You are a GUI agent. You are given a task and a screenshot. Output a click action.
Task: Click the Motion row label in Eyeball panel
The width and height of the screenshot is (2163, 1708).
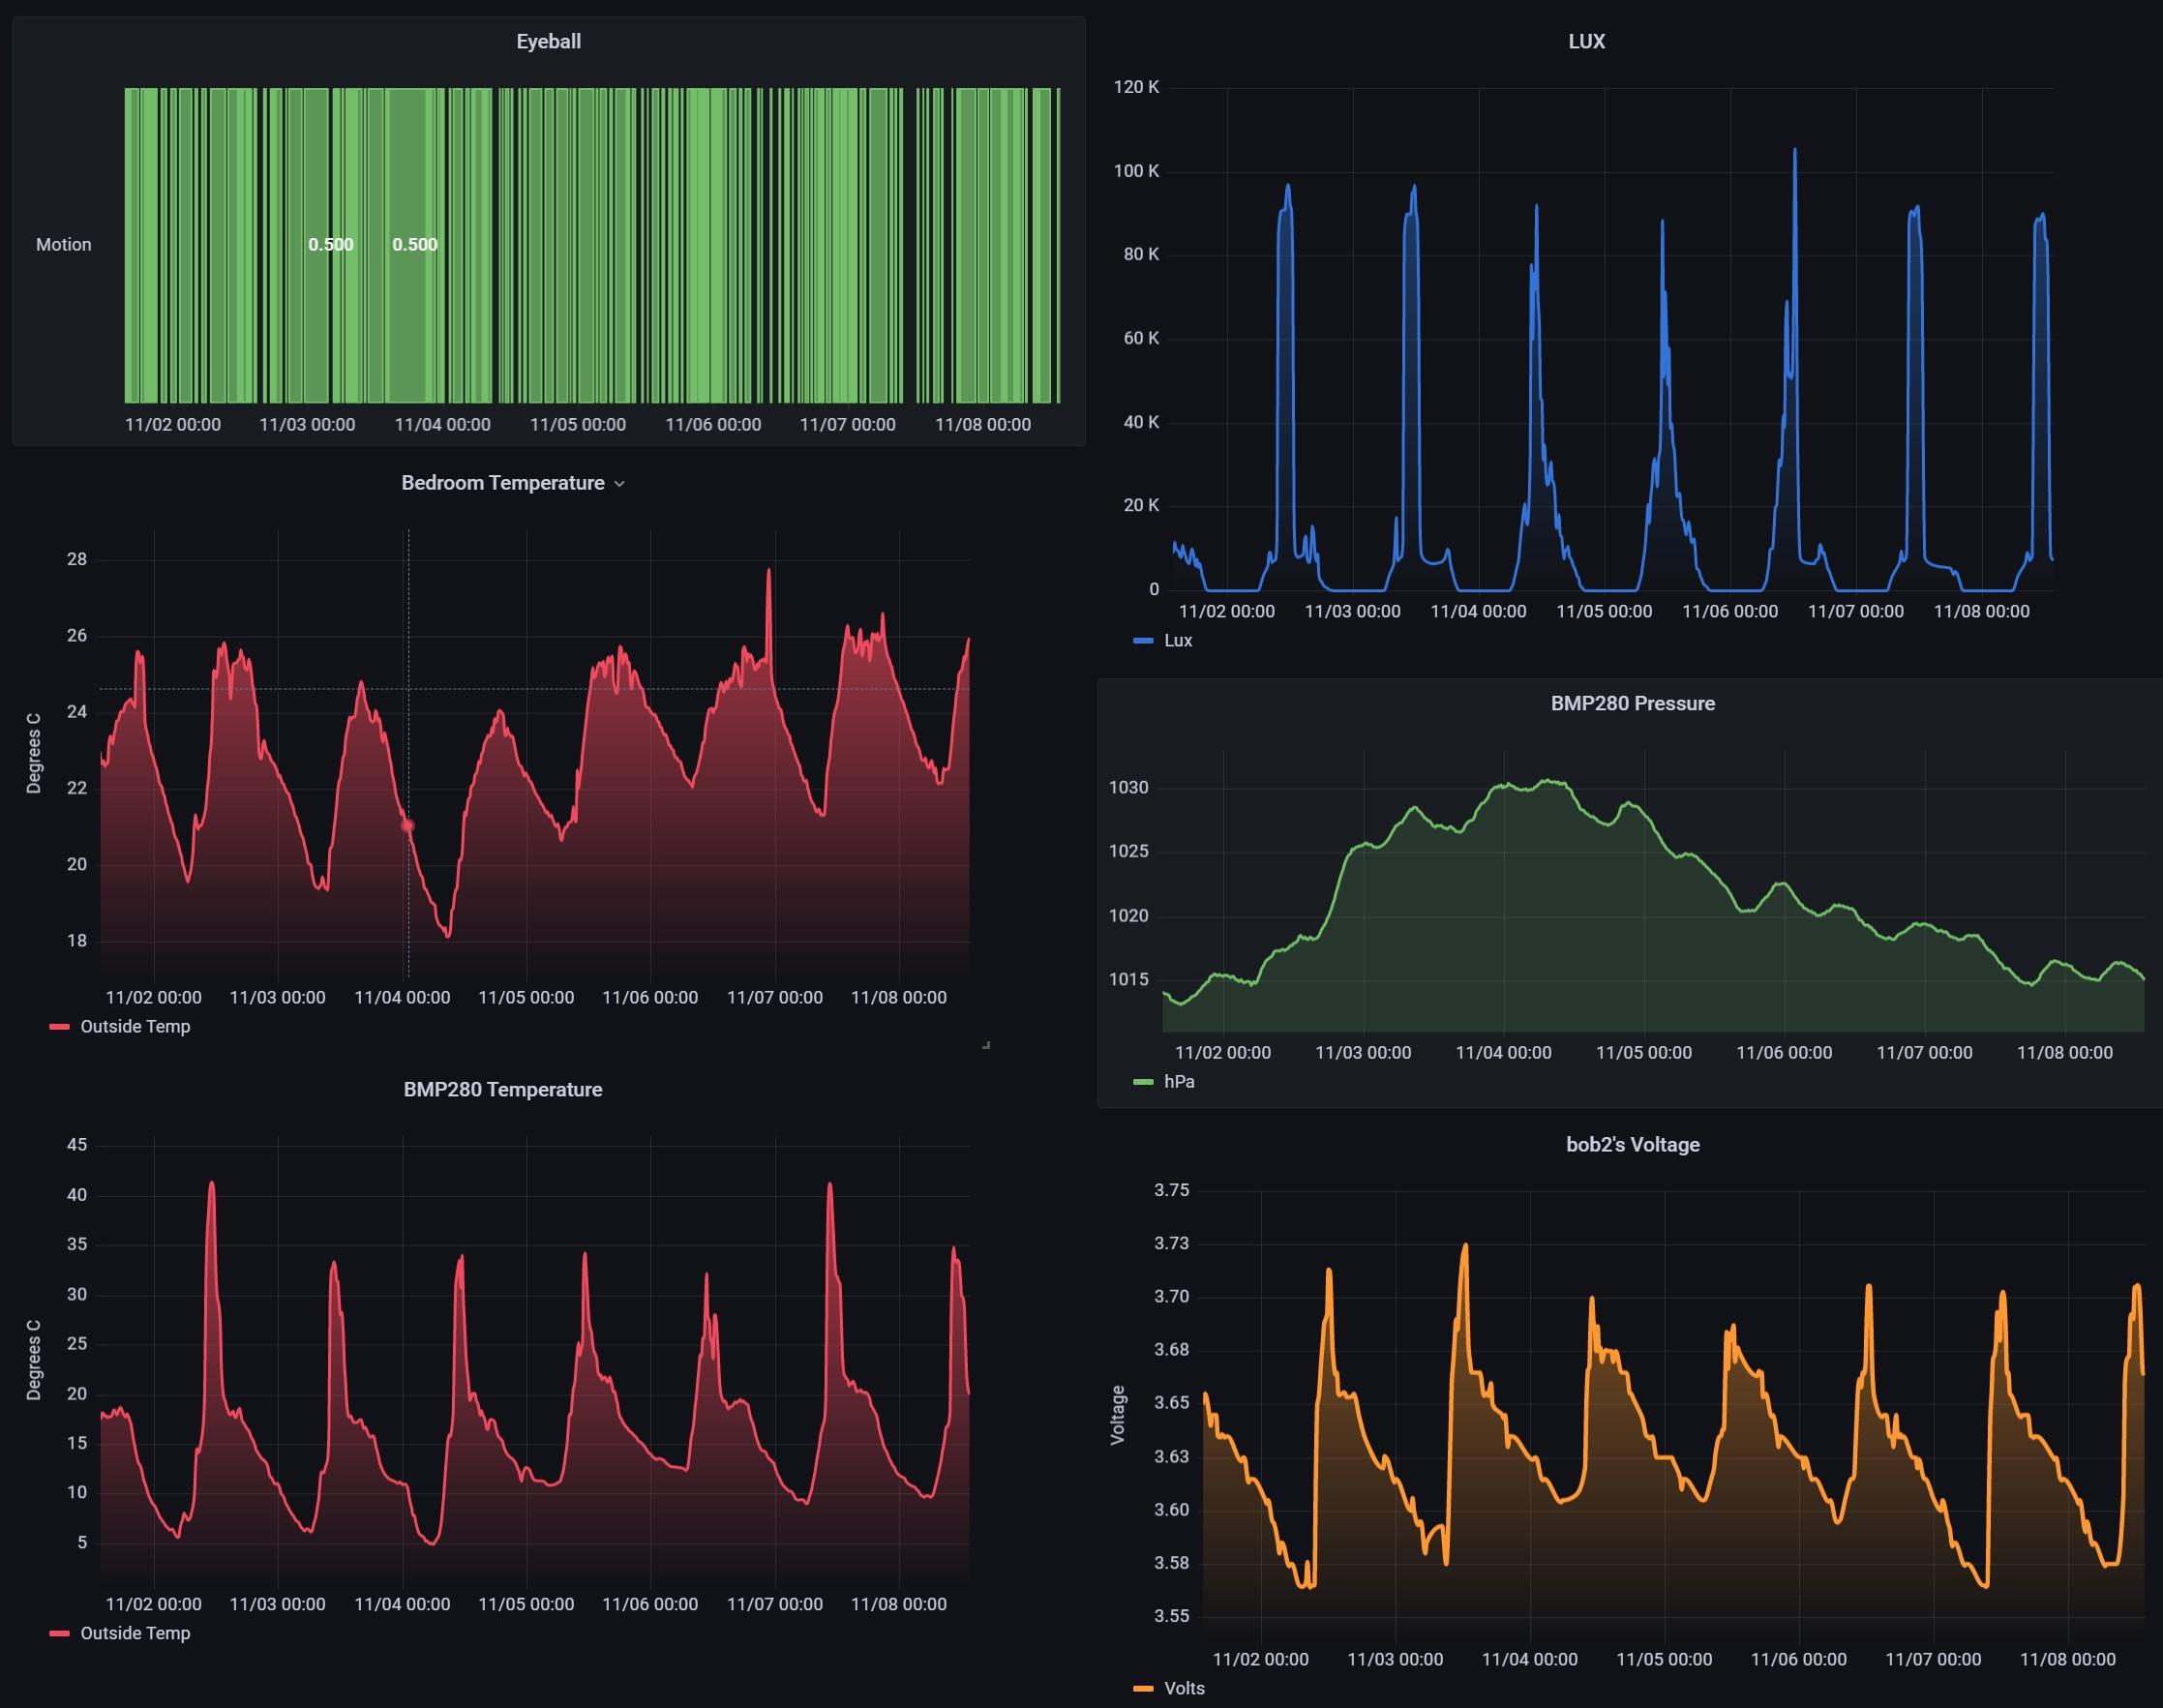point(63,245)
